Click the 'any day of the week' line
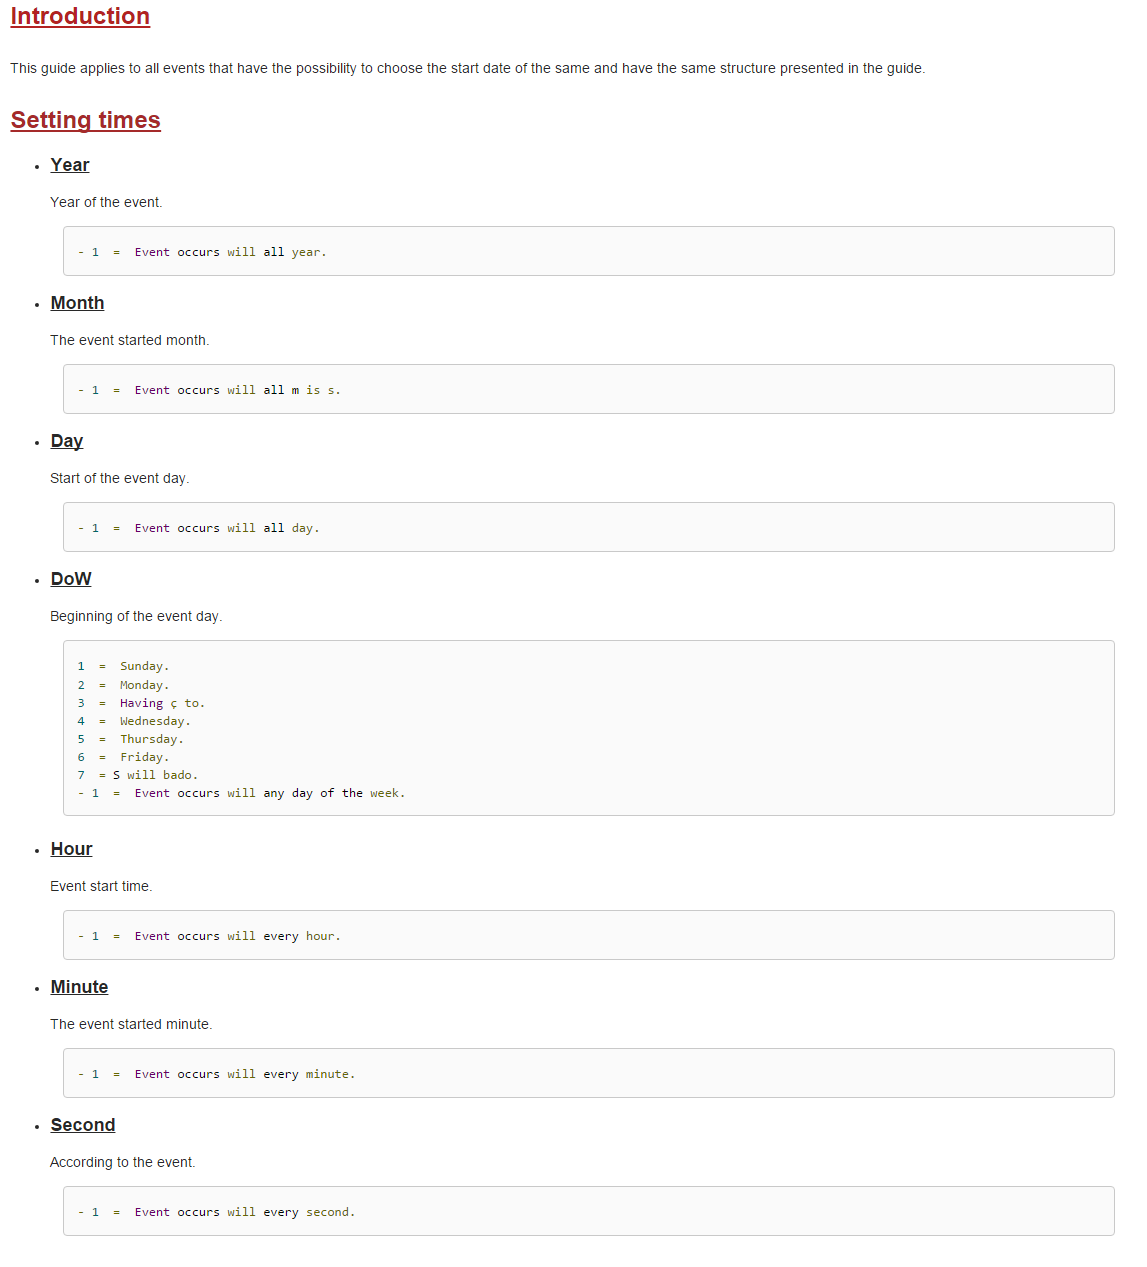Screen dimensions: 1147x1267 [241, 793]
